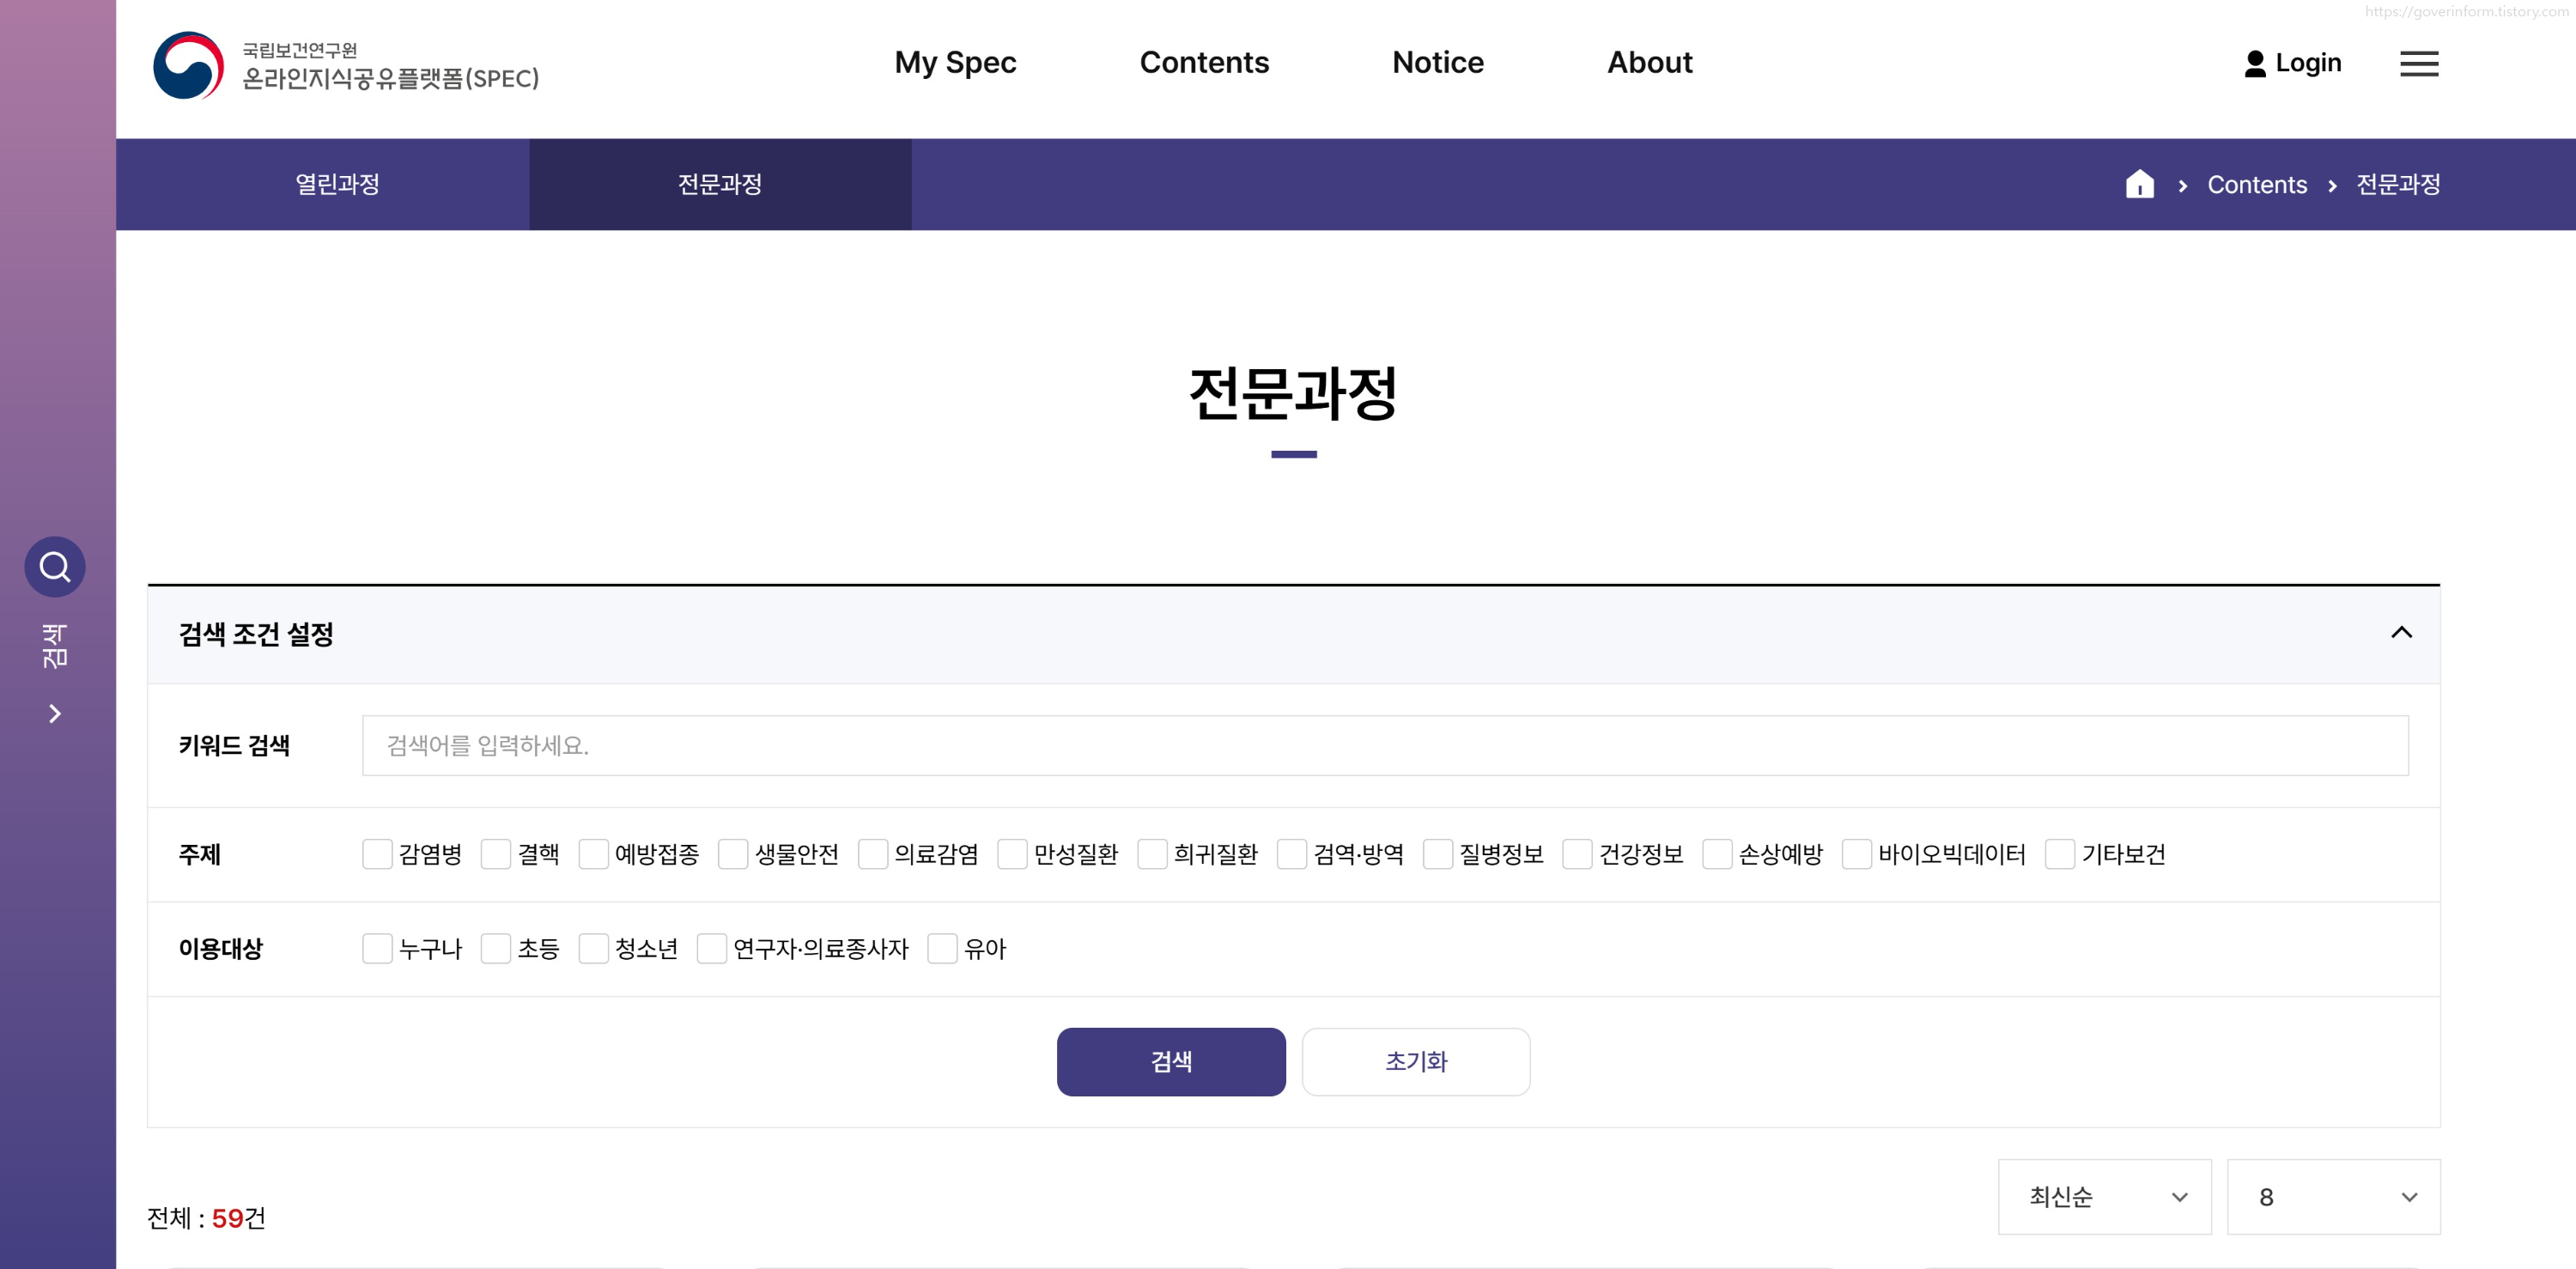Open the sidebar magnifier search icon
The image size is (2576, 1269).
[55, 567]
